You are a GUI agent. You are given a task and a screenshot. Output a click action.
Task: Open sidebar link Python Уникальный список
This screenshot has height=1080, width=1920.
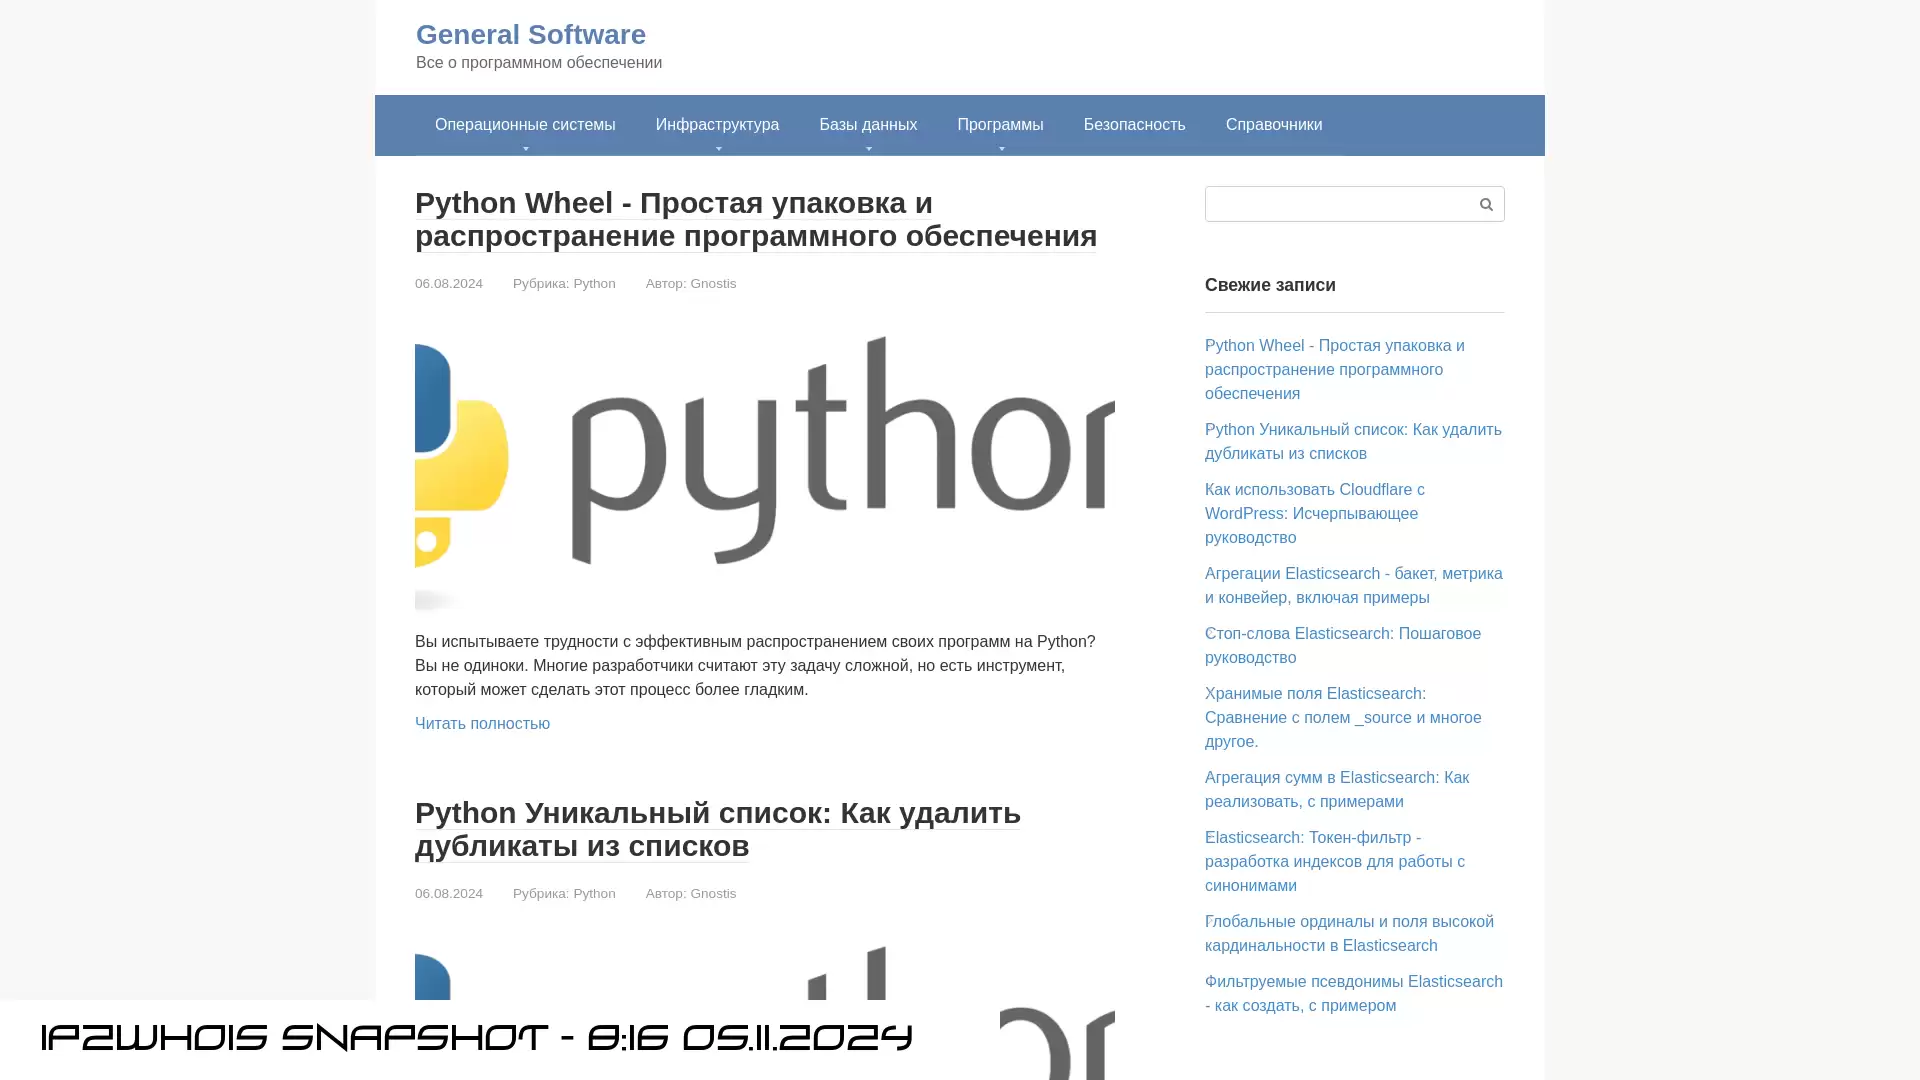(x=1353, y=442)
